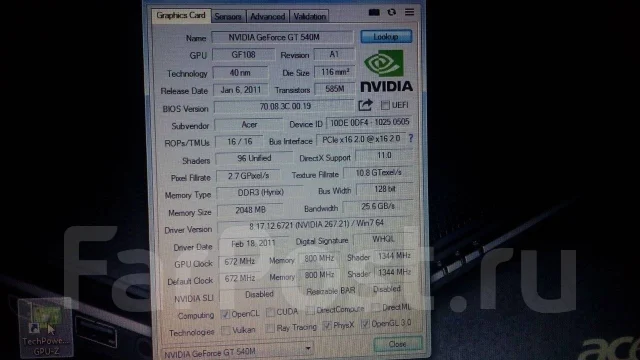Image resolution: width=640 pixels, height=360 pixels.
Task: Click the refresh icon in GPU-Z
Action: tap(392, 12)
